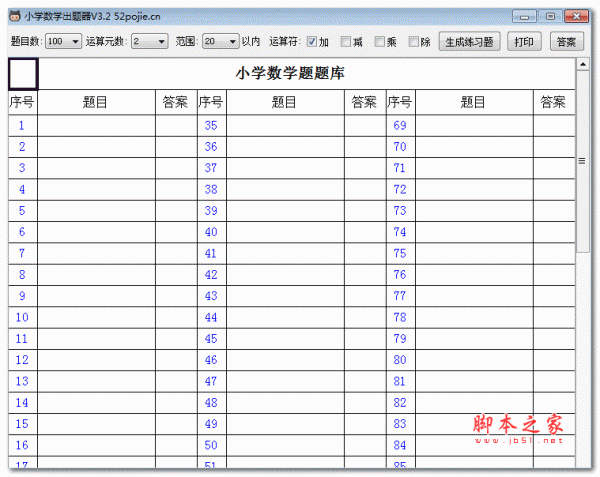Select sequence number 74 cell
The width and height of the screenshot is (600, 477).
[x=401, y=232]
